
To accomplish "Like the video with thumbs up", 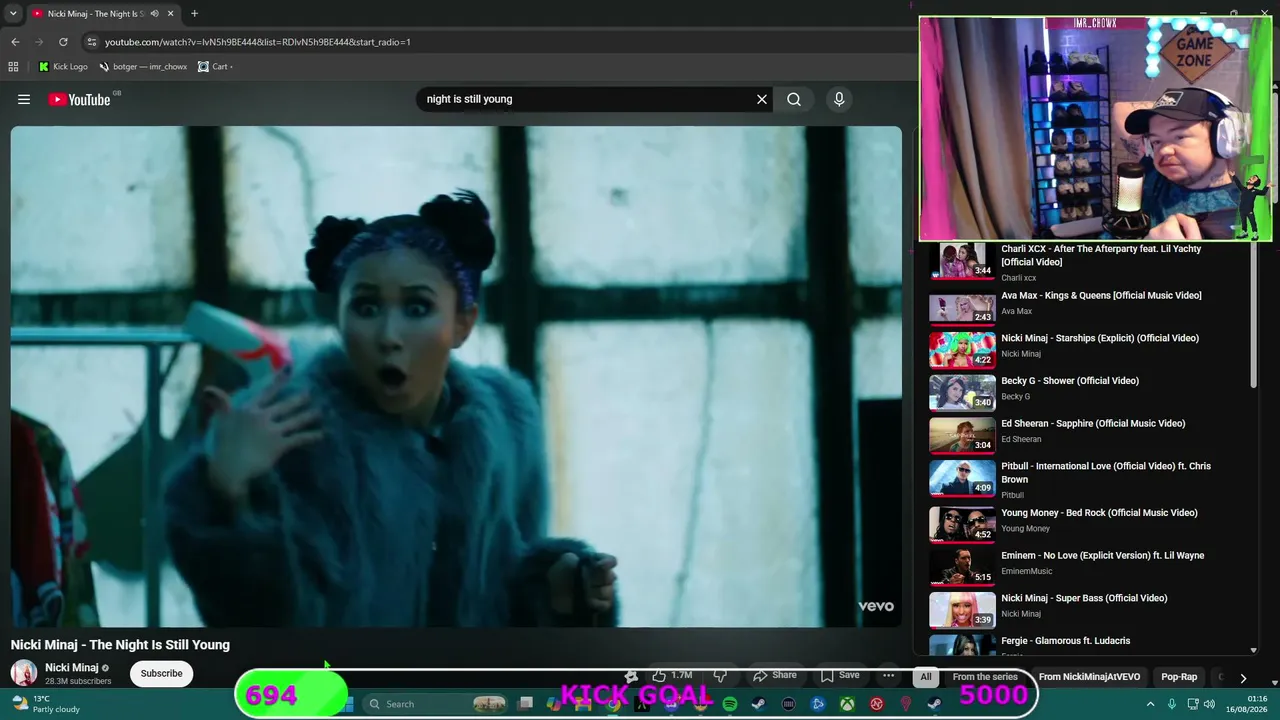I will (672, 675).
